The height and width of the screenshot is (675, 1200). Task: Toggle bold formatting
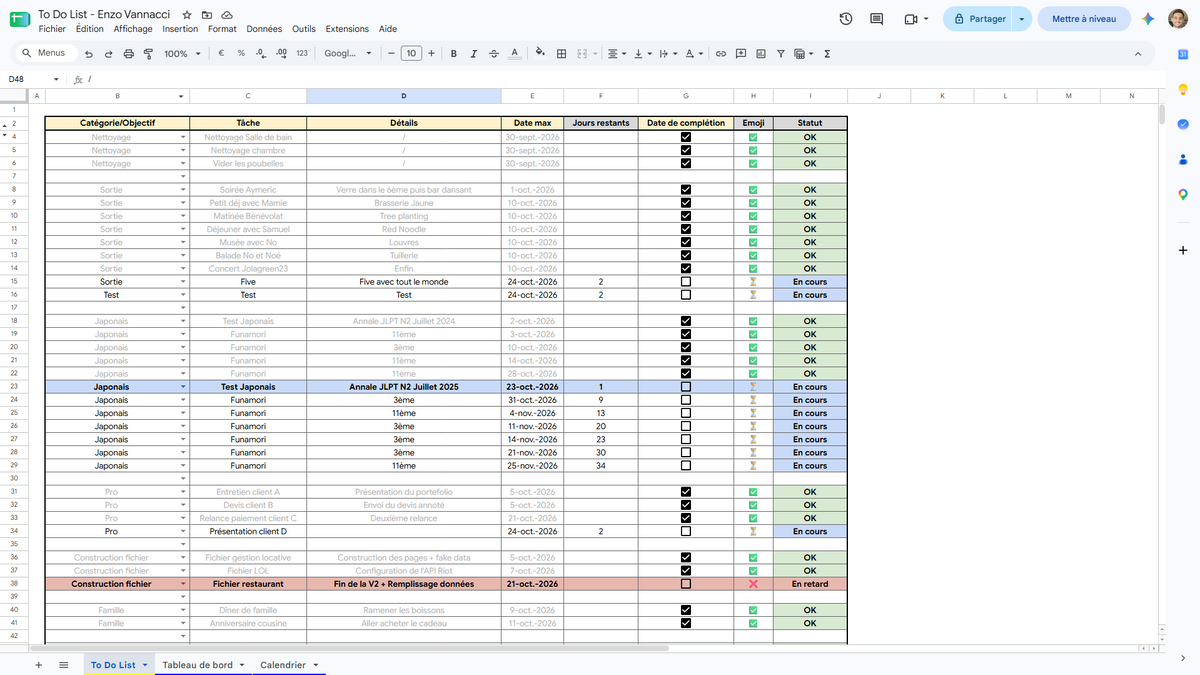point(454,53)
